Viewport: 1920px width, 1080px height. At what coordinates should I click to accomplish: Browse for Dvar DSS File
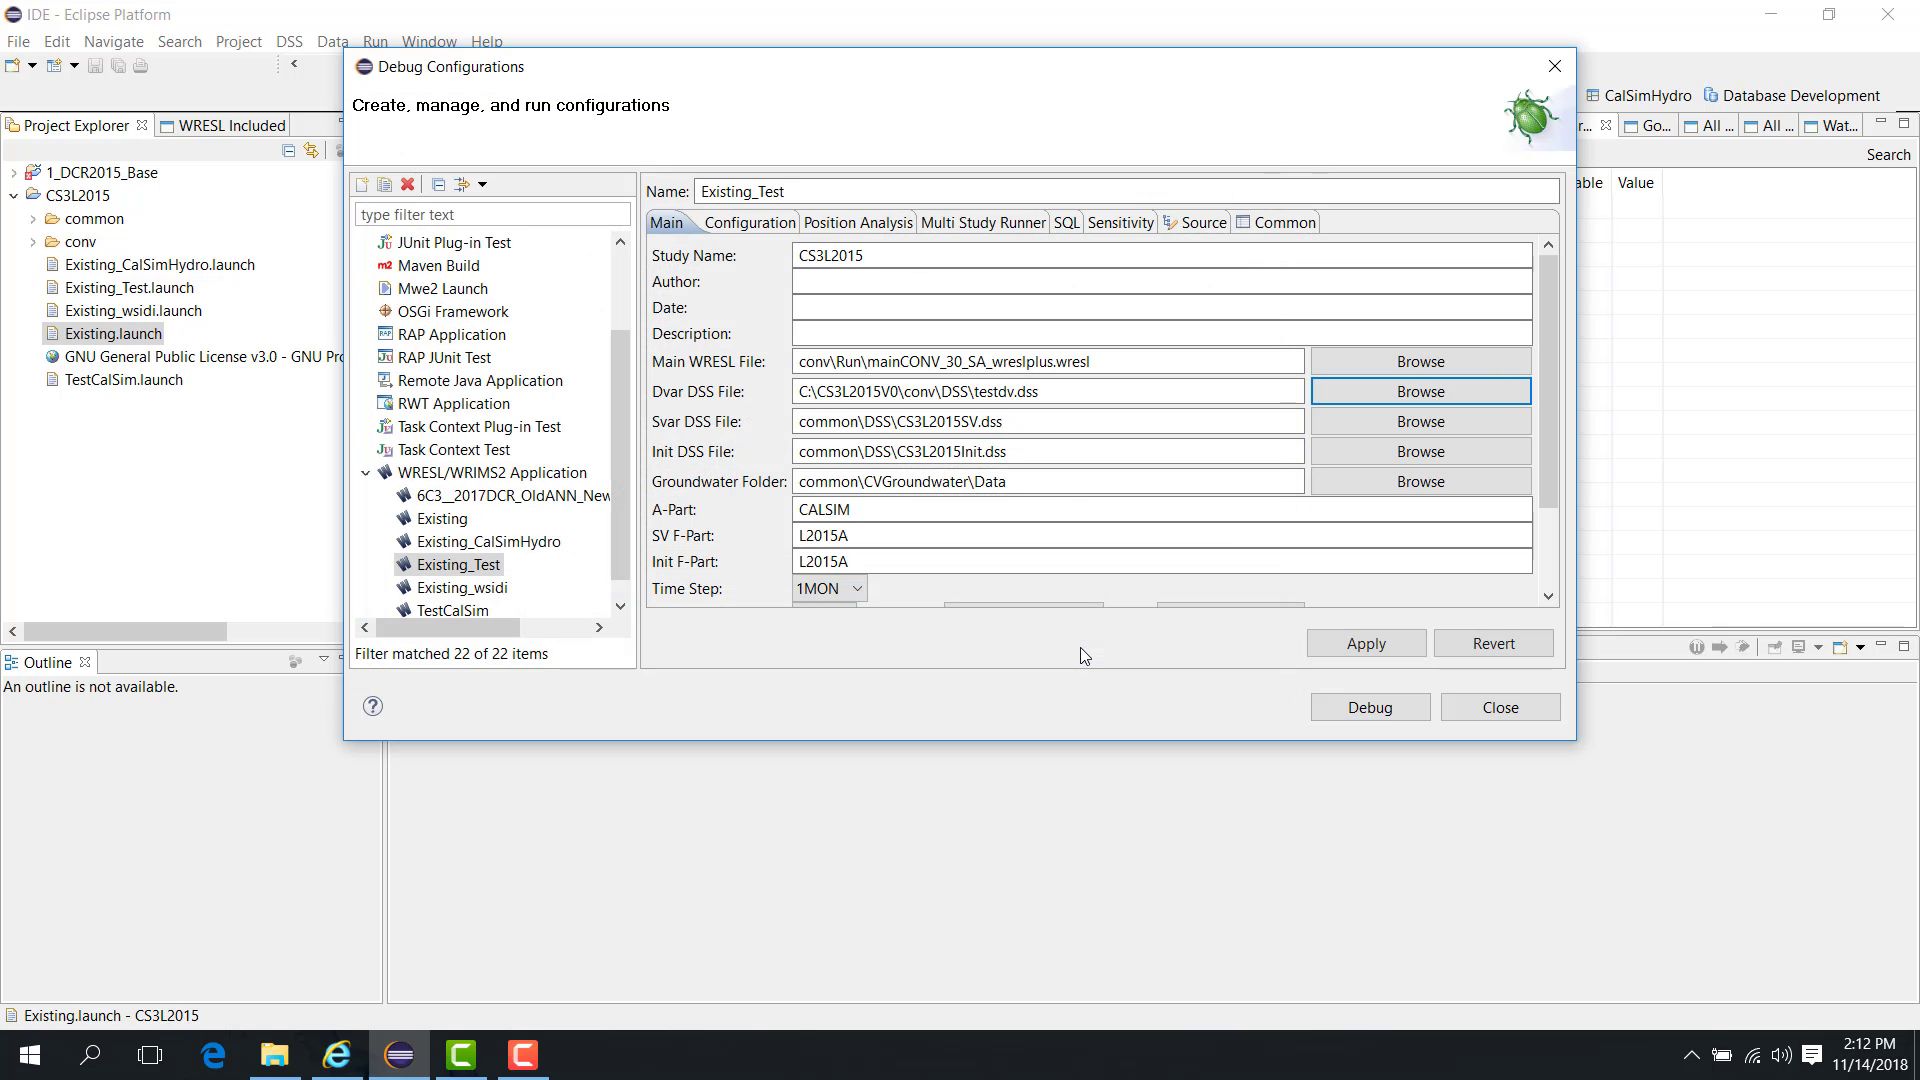(1420, 392)
